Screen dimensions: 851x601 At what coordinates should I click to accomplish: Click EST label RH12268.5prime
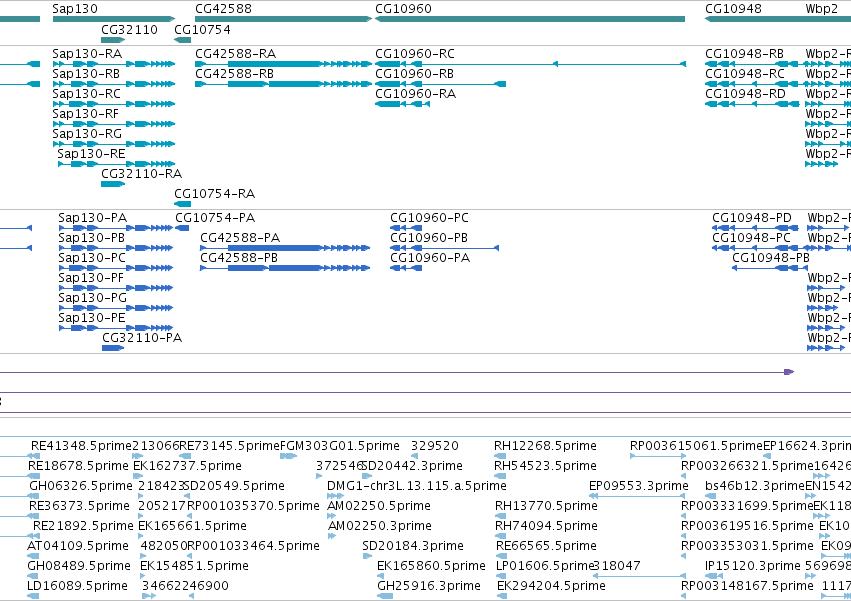point(545,446)
